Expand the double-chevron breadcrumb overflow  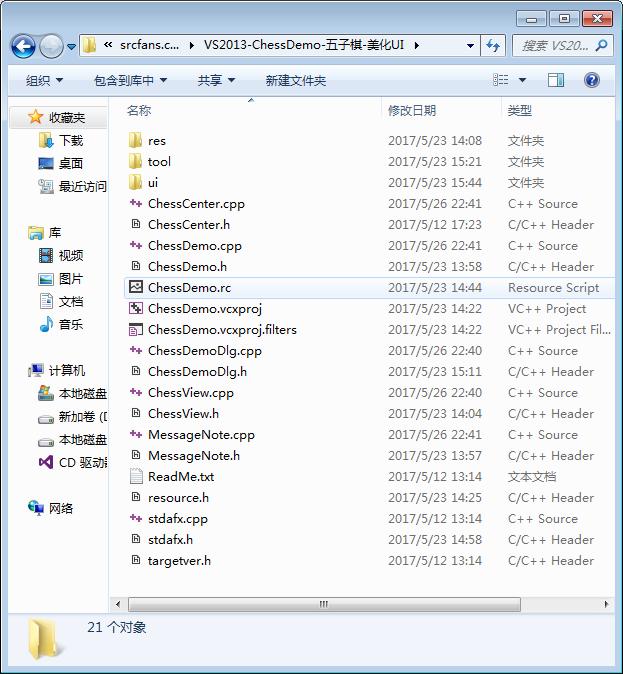[x=108, y=44]
